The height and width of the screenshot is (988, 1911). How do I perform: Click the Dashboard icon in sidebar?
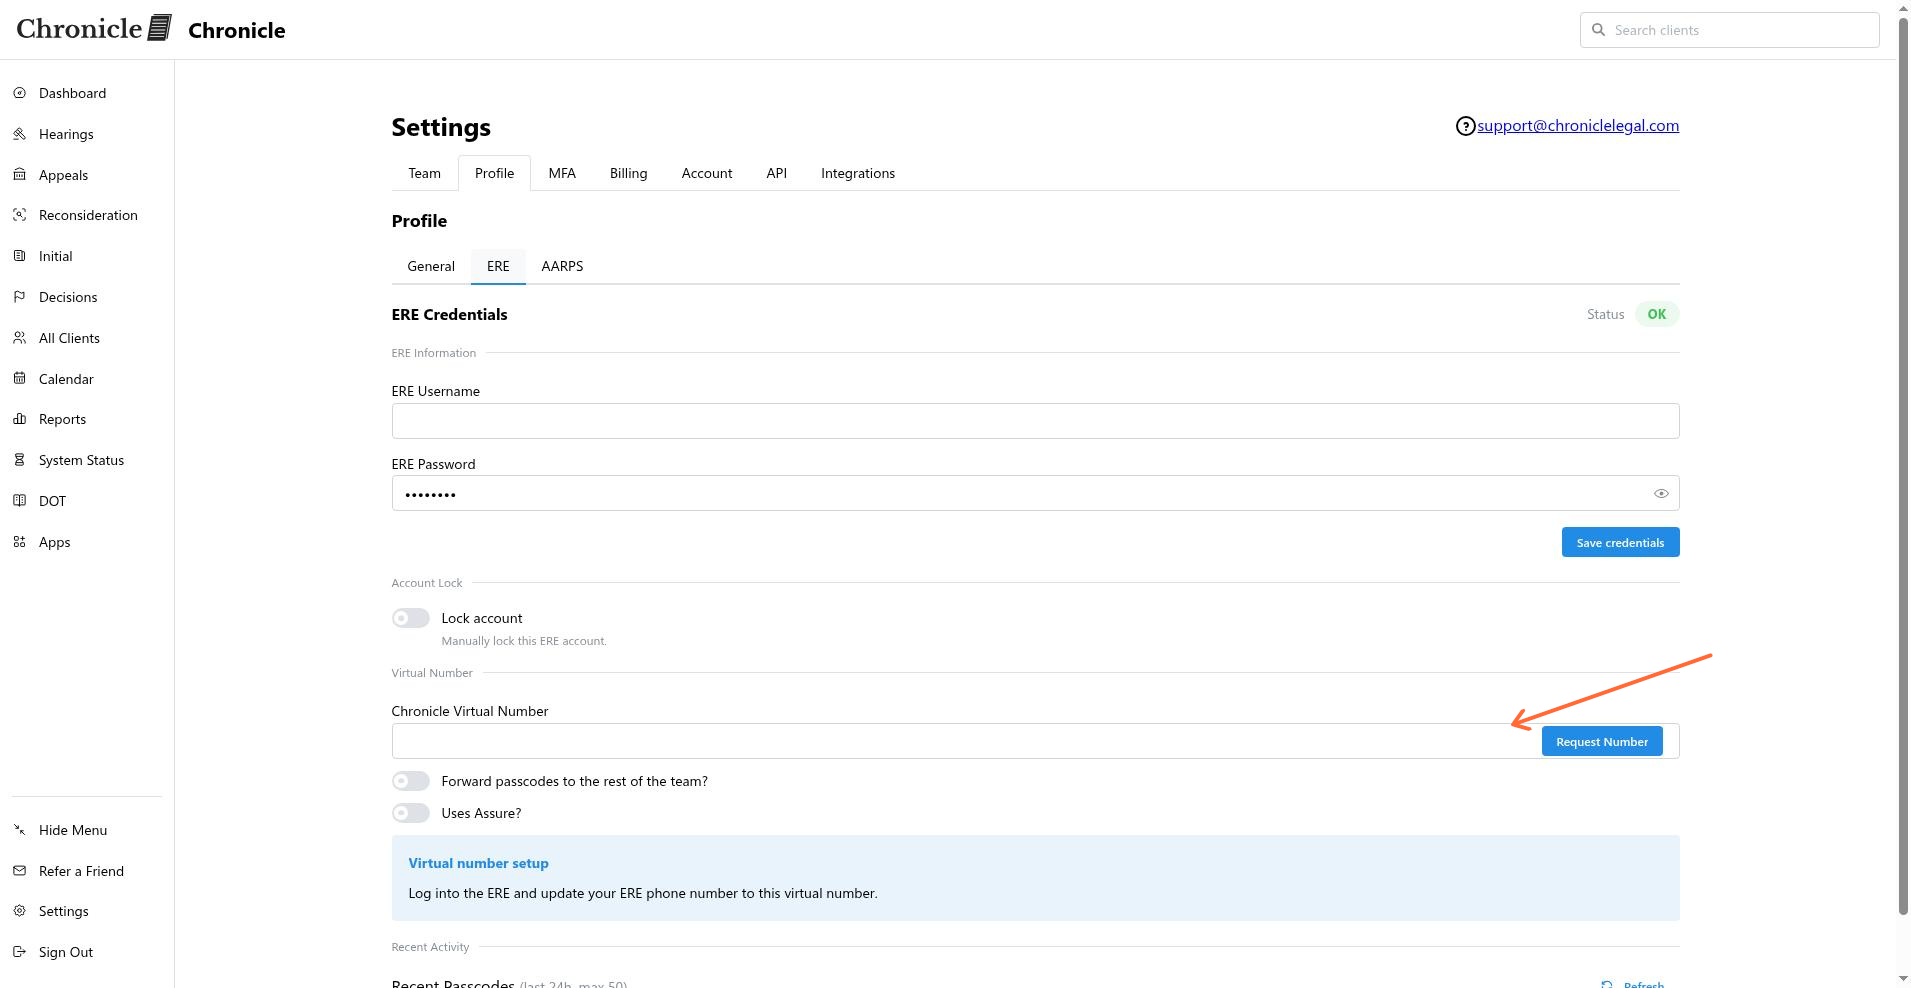(19, 93)
